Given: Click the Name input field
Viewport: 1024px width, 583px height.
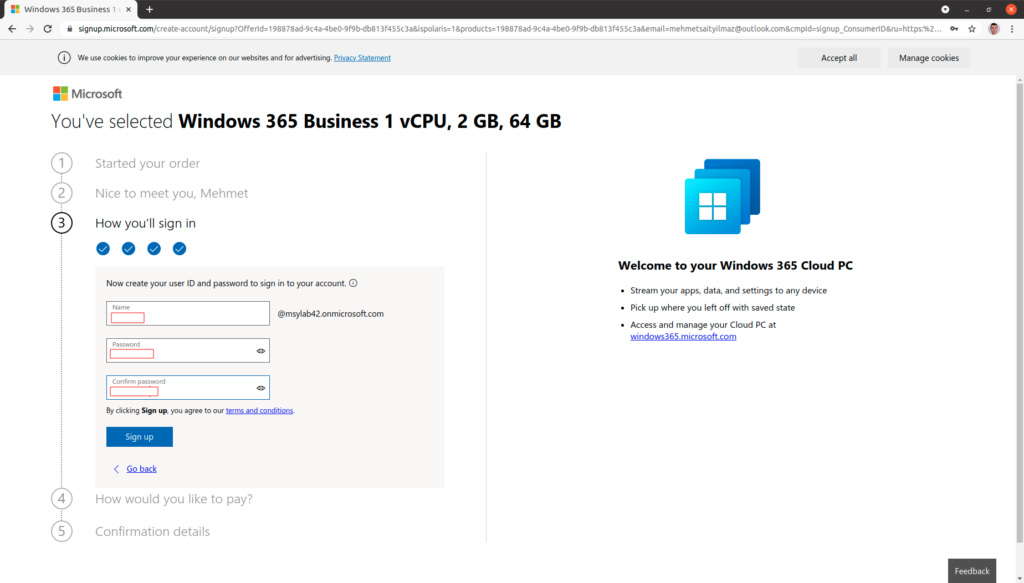Looking at the screenshot, I should [188, 313].
